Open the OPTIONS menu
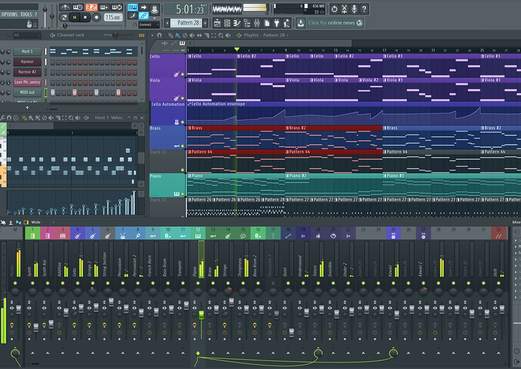This screenshot has height=369, width=521. coord(10,14)
